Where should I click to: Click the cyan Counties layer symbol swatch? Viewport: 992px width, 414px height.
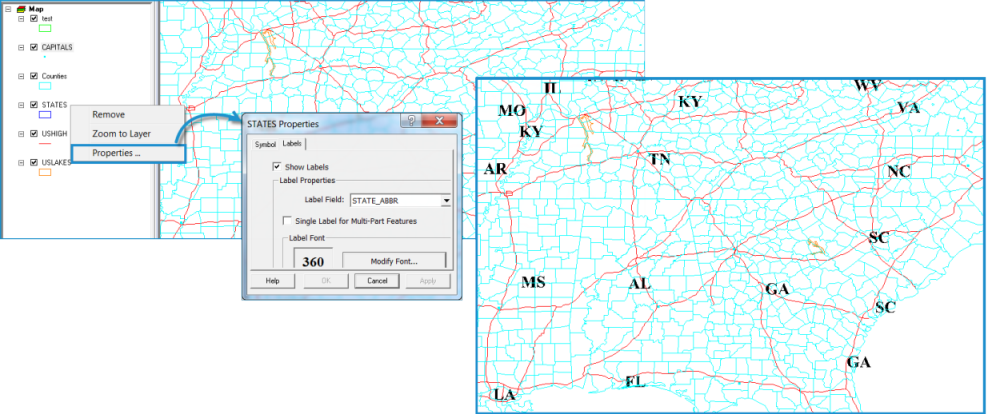45,85
